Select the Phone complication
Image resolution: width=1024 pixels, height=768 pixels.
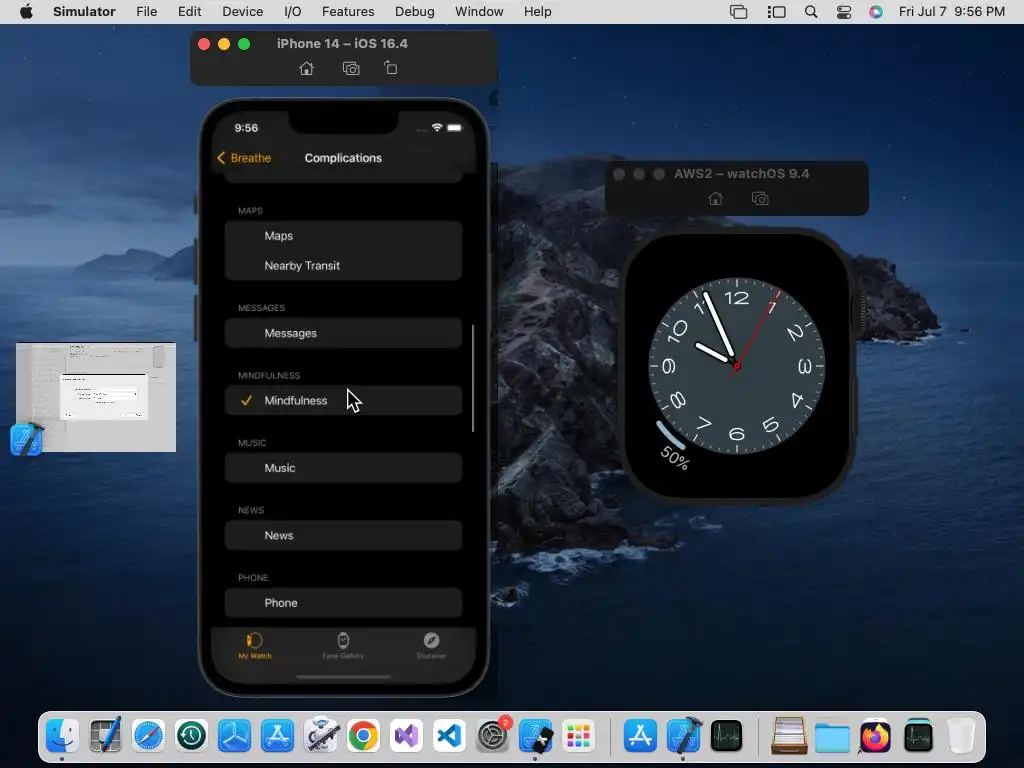click(x=344, y=603)
